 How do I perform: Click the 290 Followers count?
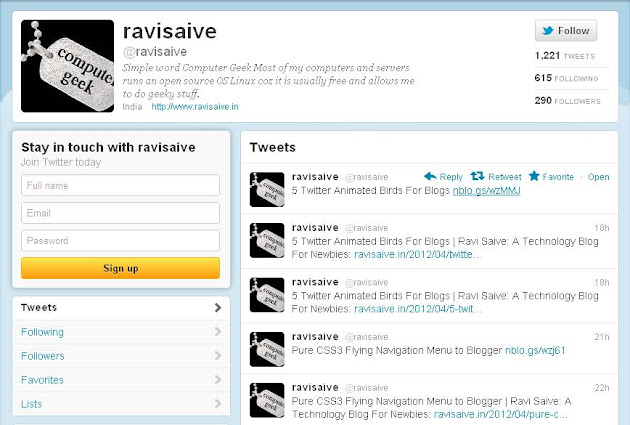pos(567,100)
